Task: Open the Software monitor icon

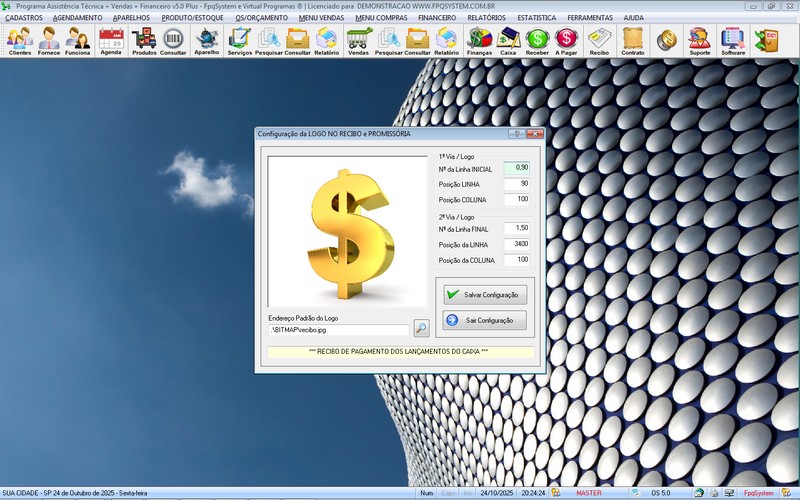Action: click(733, 41)
